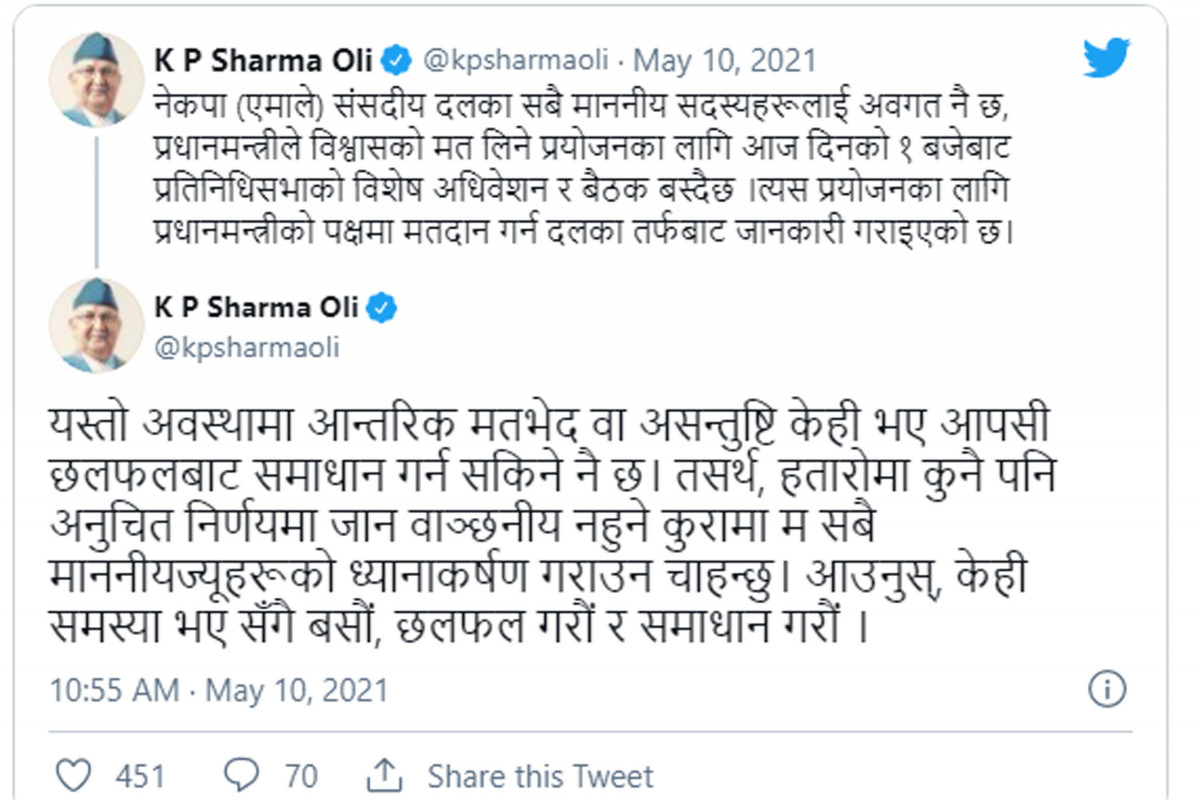Click the @kpsharmaoli handle in the top tweet
The image size is (1200, 800).
tap(516, 60)
